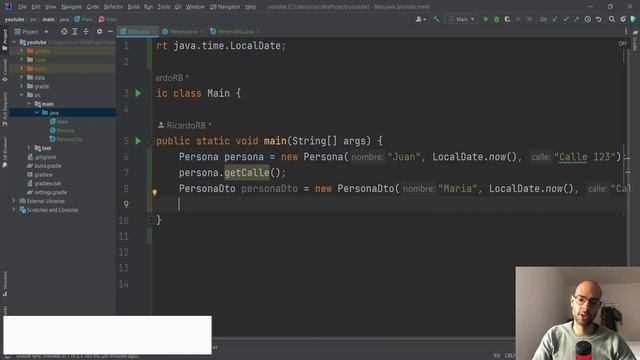
Task: Open the File menu
Action: click(x=22, y=7)
